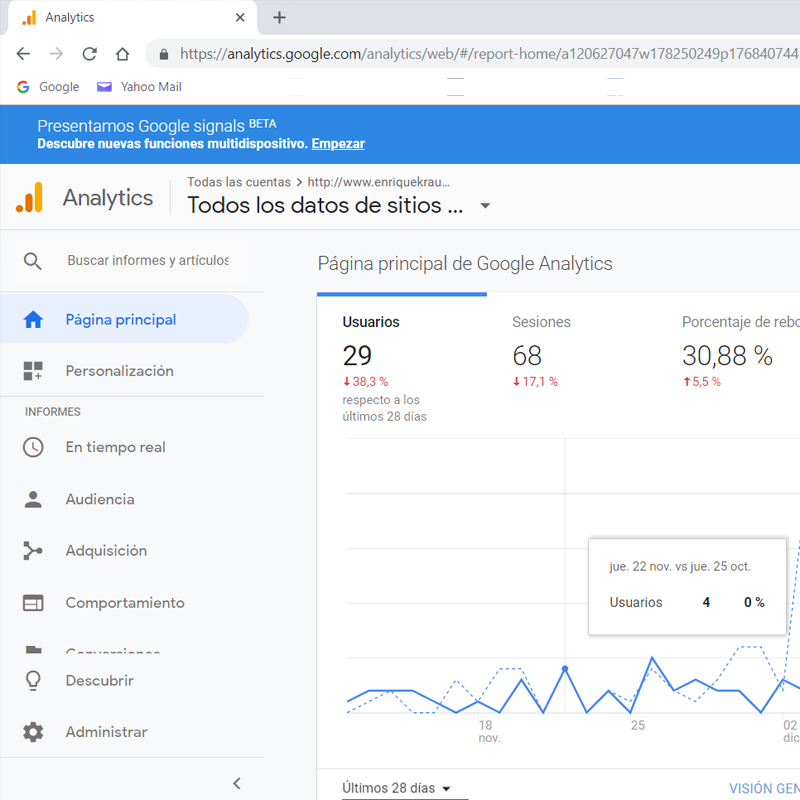Expand En tiempo real reports

tap(115, 447)
